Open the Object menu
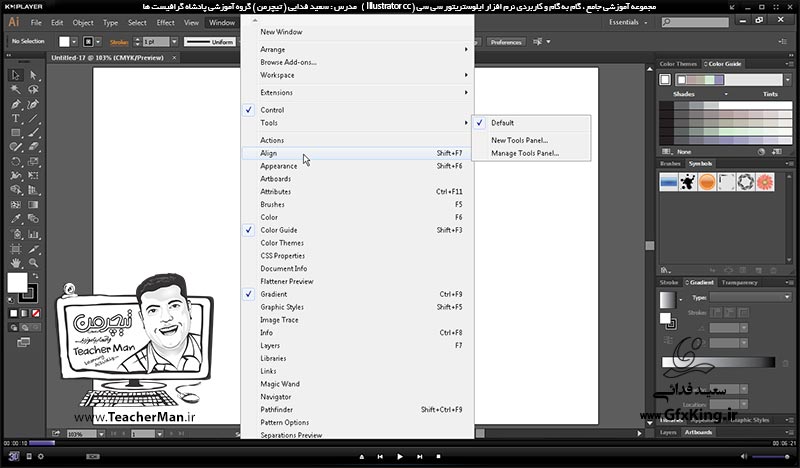The height and width of the screenshot is (468, 800). click(x=83, y=22)
